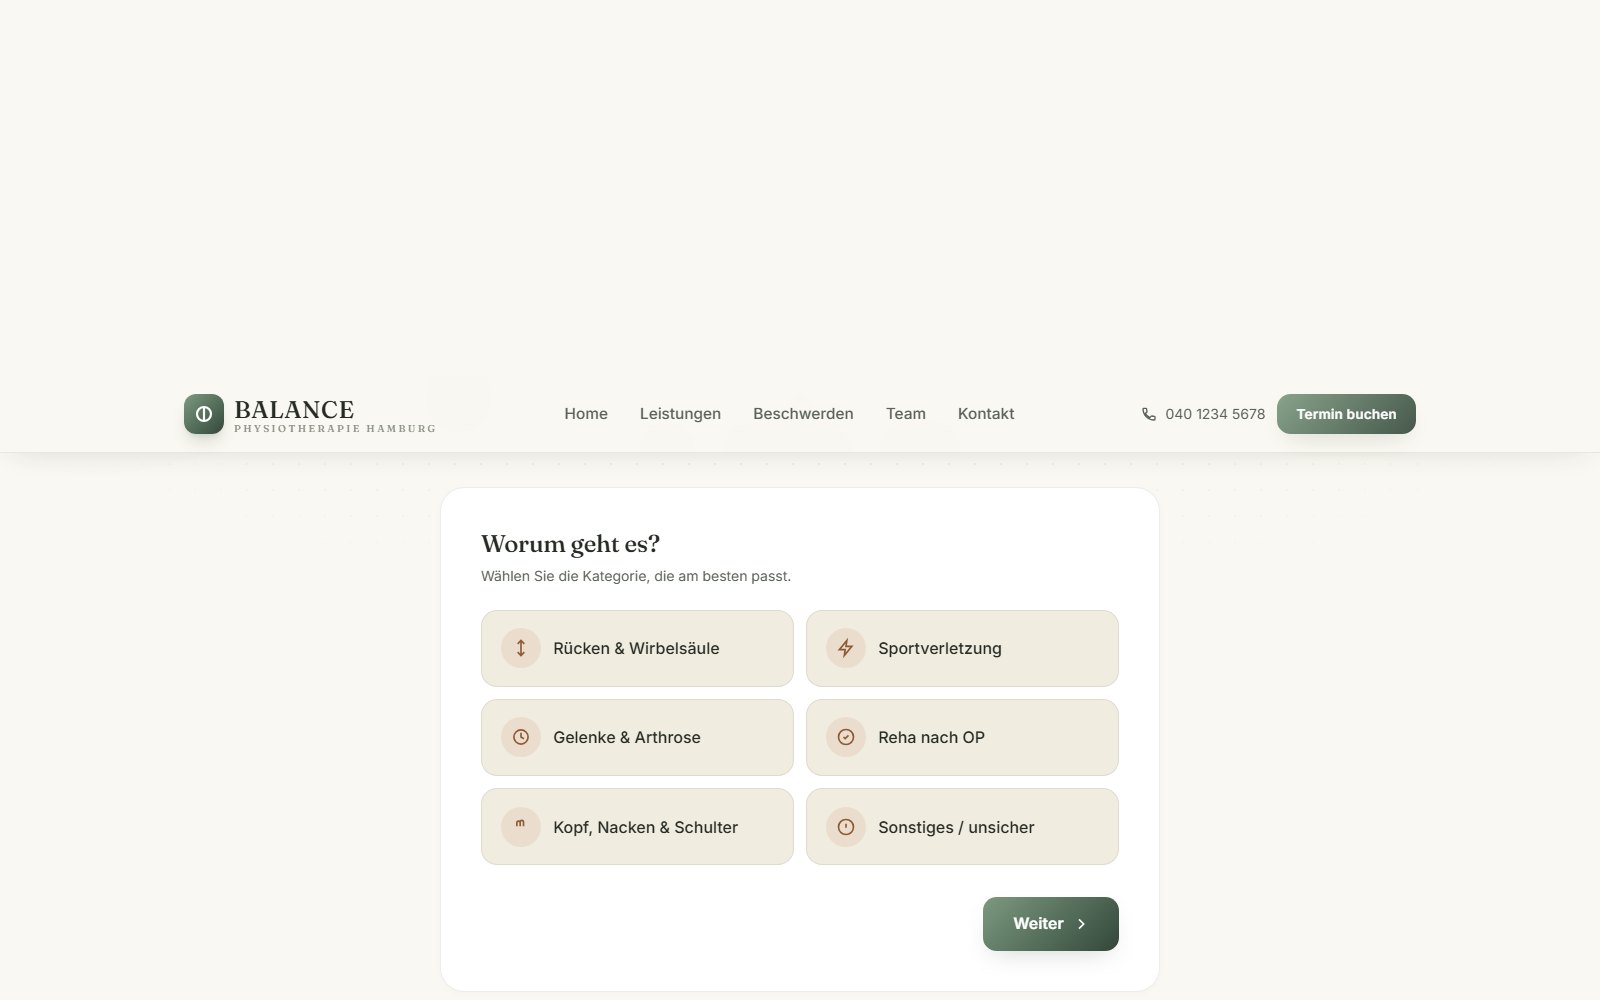This screenshot has height=1000, width=1600.
Task: Choose the Sportverletzung option
Action: (962, 648)
